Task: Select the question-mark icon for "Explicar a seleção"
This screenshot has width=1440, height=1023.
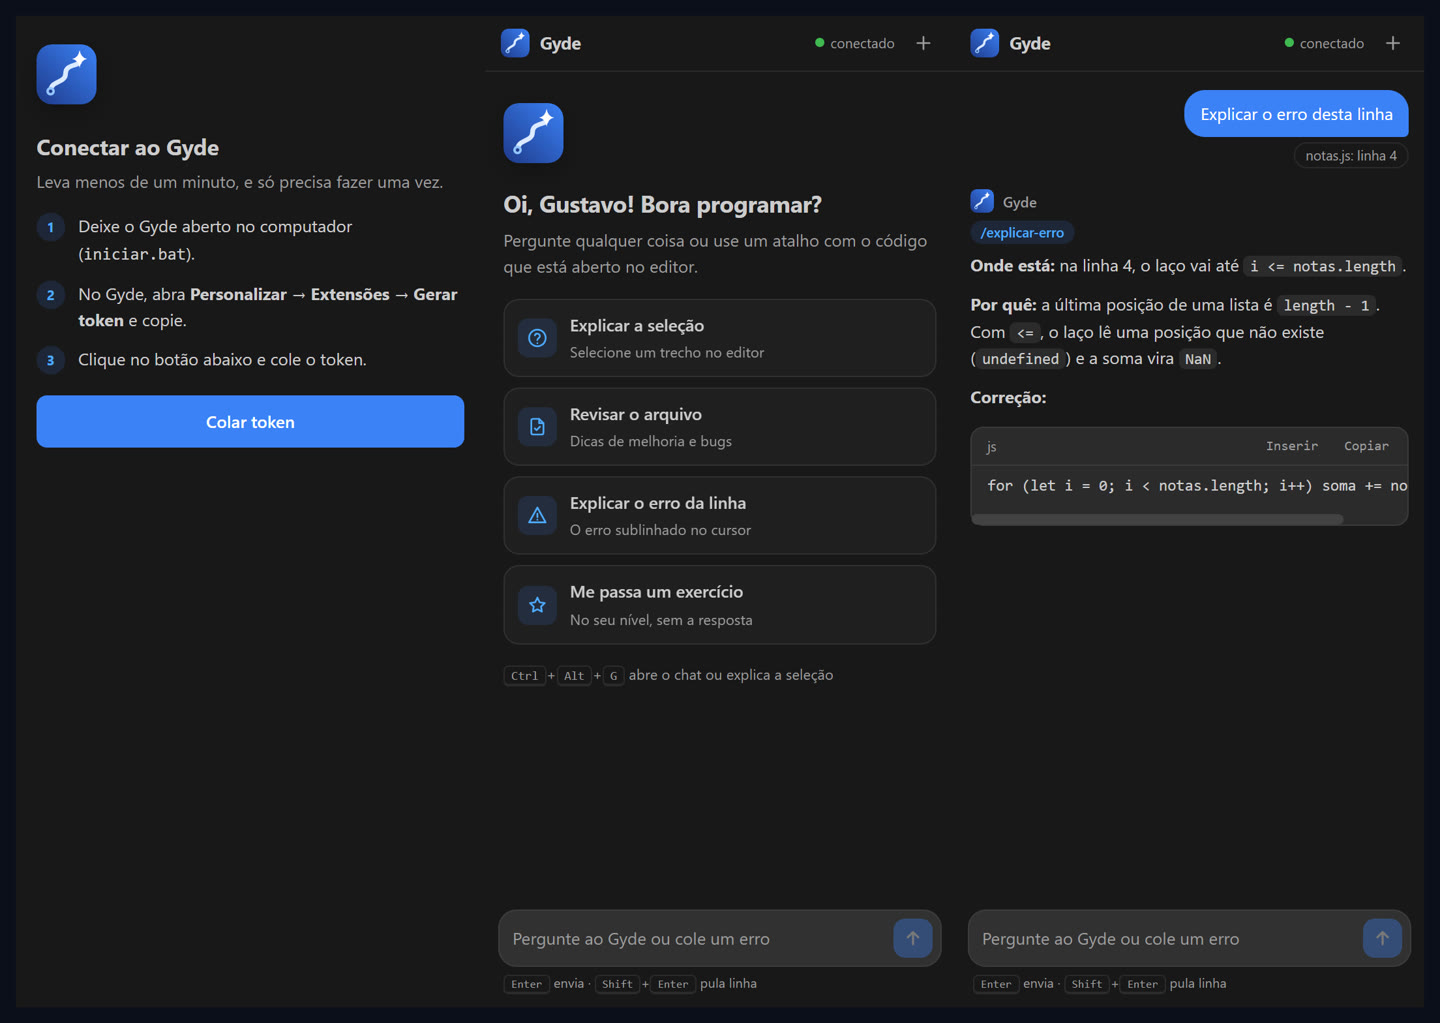Action: (x=537, y=338)
